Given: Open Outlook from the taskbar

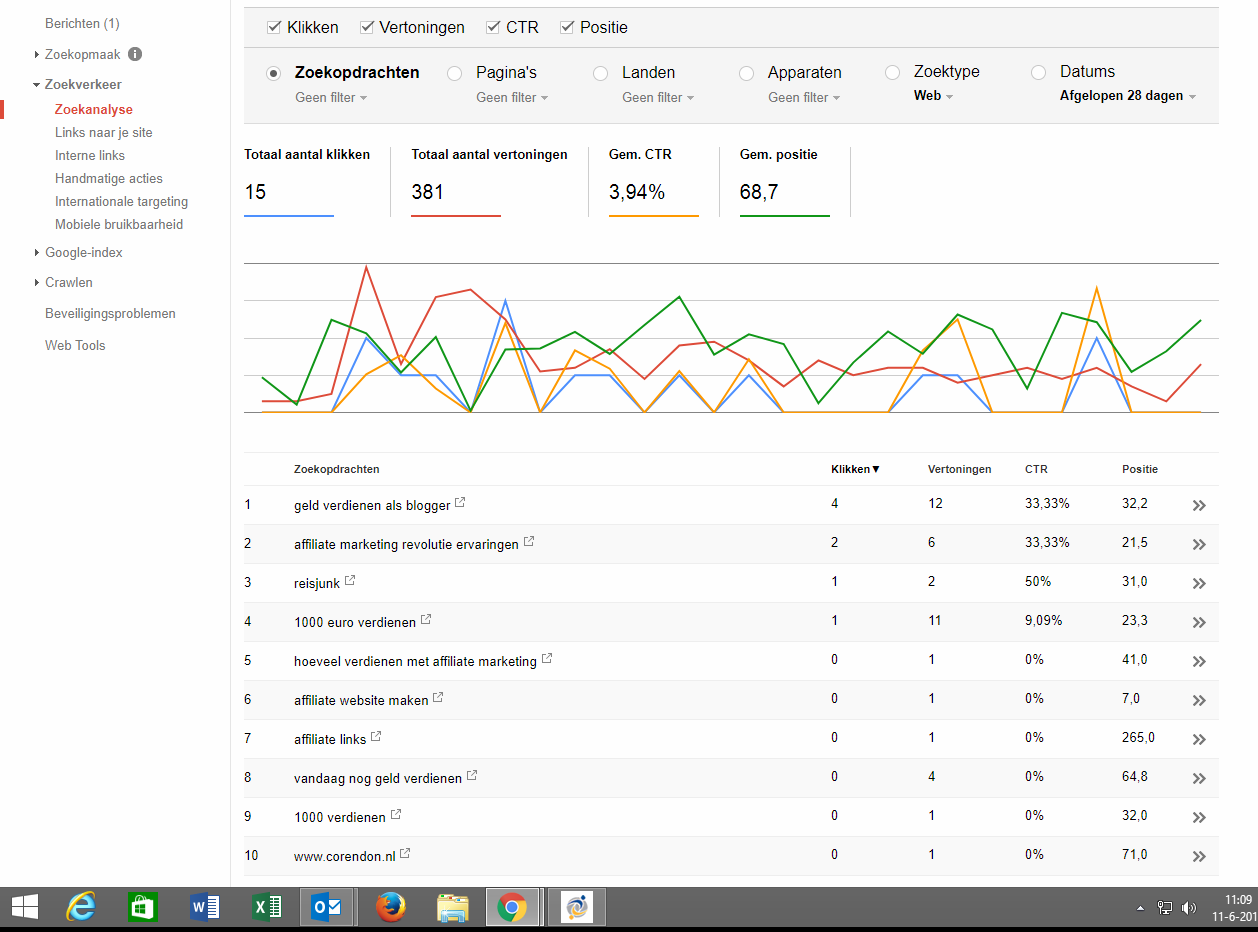Looking at the screenshot, I should tap(327, 907).
